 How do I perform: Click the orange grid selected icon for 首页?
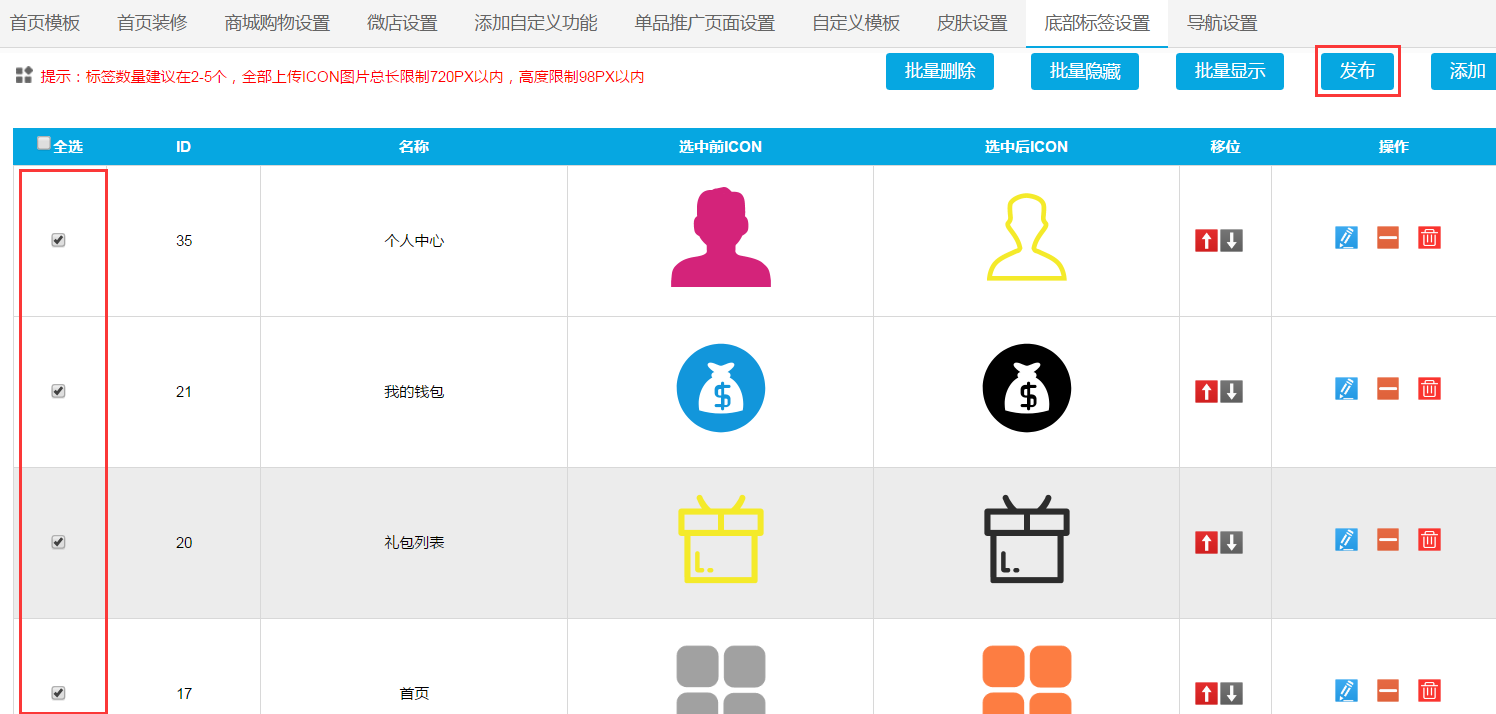point(1027,679)
